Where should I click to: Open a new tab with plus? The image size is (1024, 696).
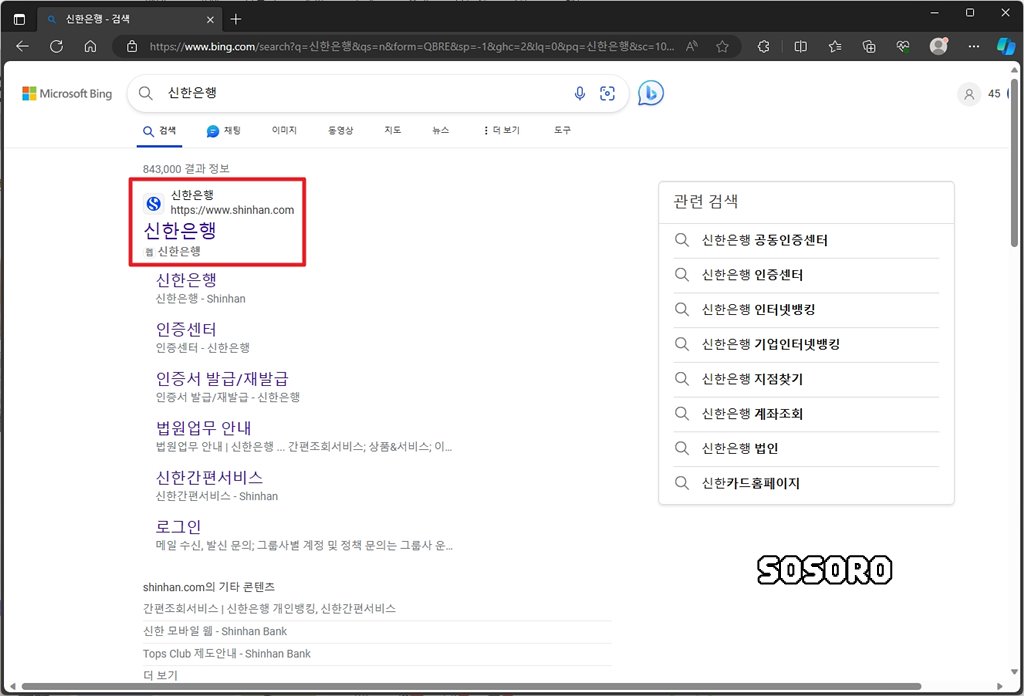click(236, 20)
